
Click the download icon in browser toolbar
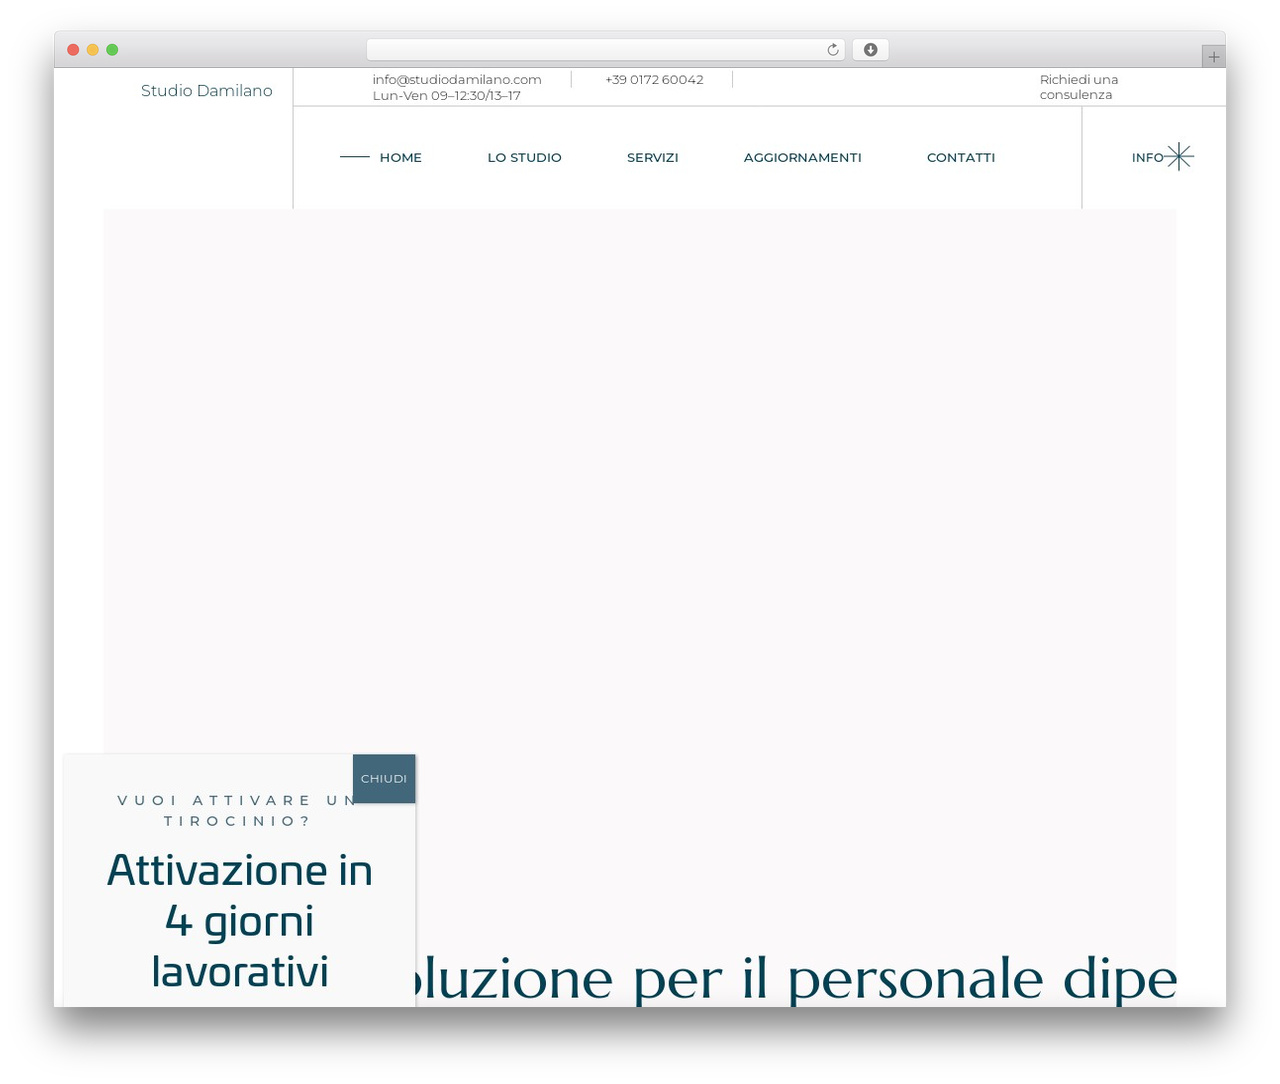pyautogui.click(x=870, y=50)
